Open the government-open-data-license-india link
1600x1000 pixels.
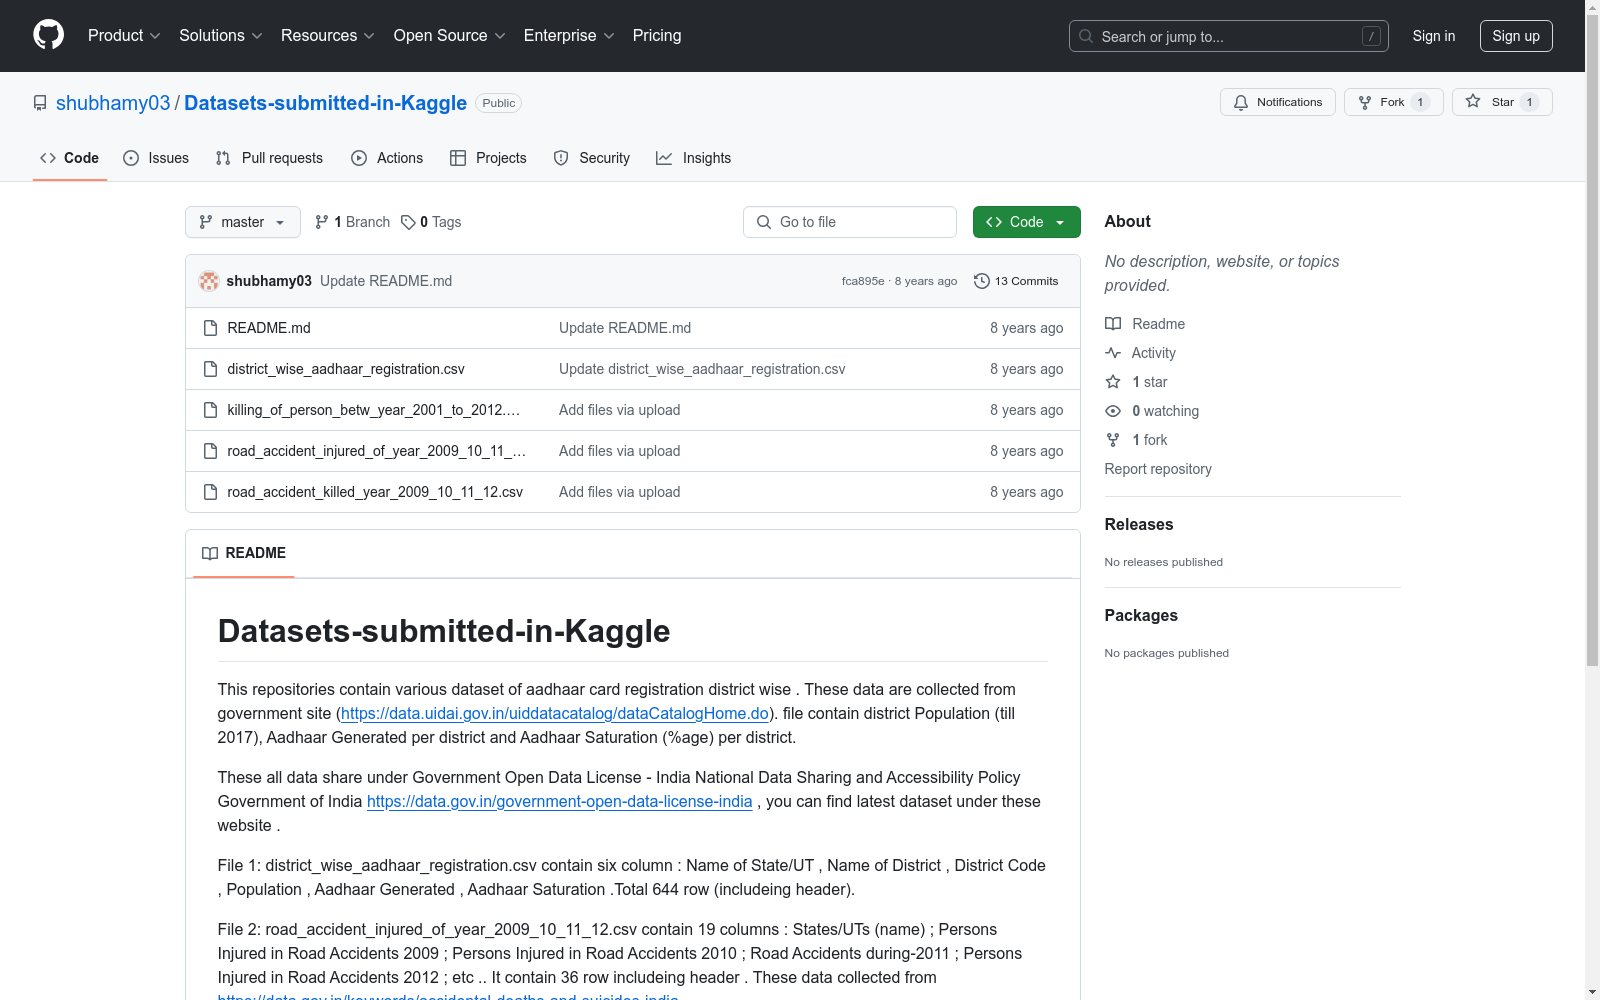pyautogui.click(x=560, y=801)
